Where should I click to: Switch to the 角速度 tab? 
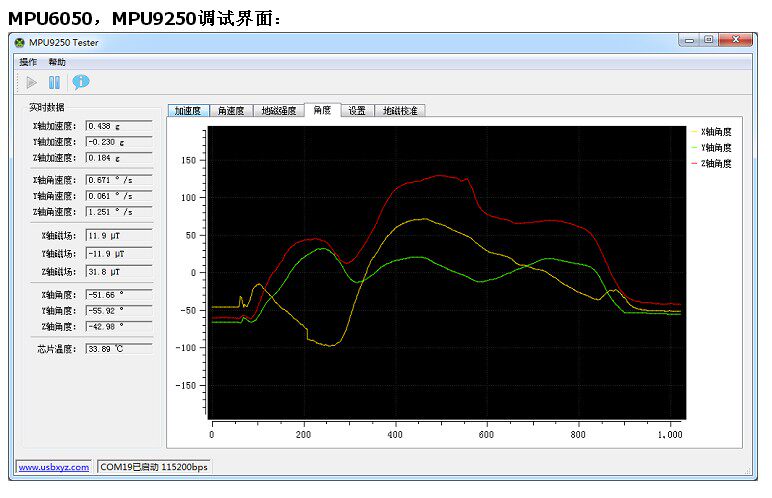pyautogui.click(x=231, y=110)
